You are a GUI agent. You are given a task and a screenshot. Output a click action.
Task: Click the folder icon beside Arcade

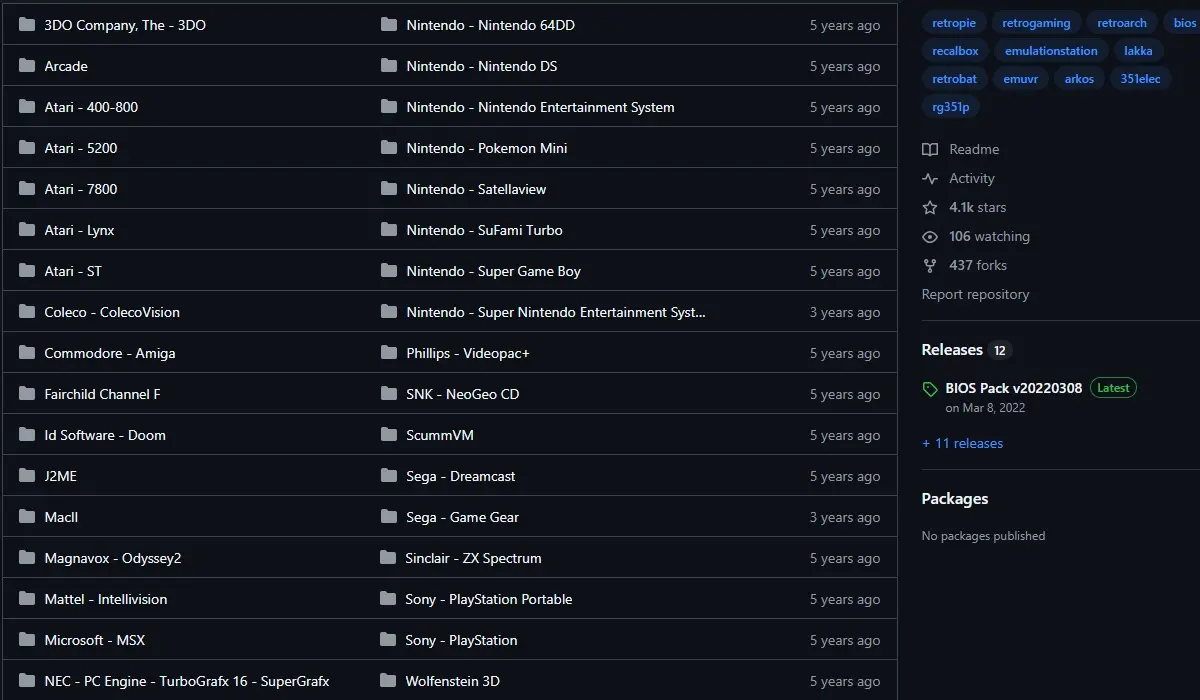pos(27,66)
